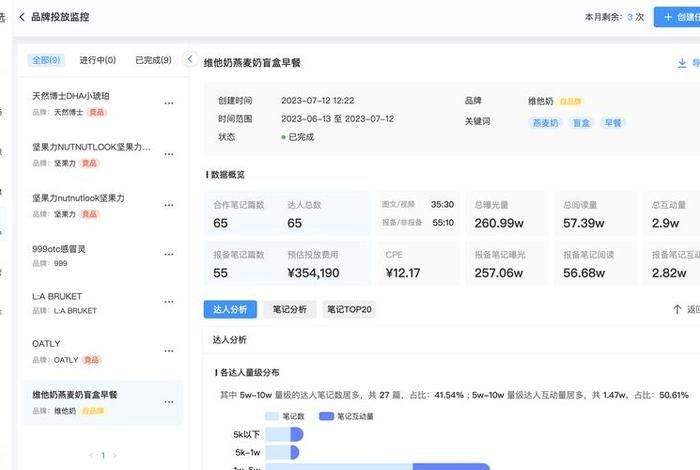This screenshot has width=700, height=470.
Task: Click the 总曝光量 260.99w card
Action: click(507, 213)
